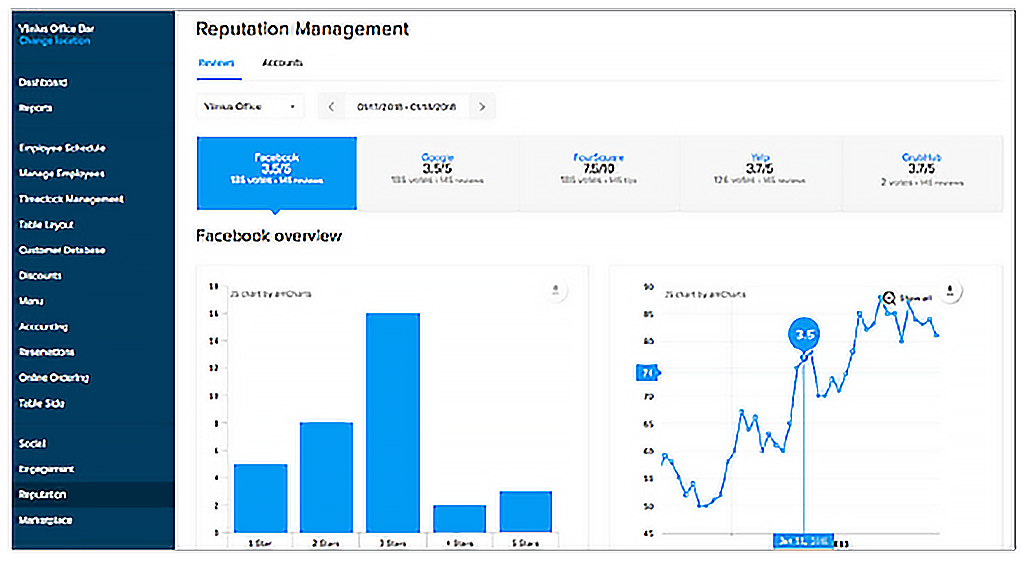This screenshot has width=1024, height=561.
Task: Select the Yelp rating card
Action: [x=760, y=173]
